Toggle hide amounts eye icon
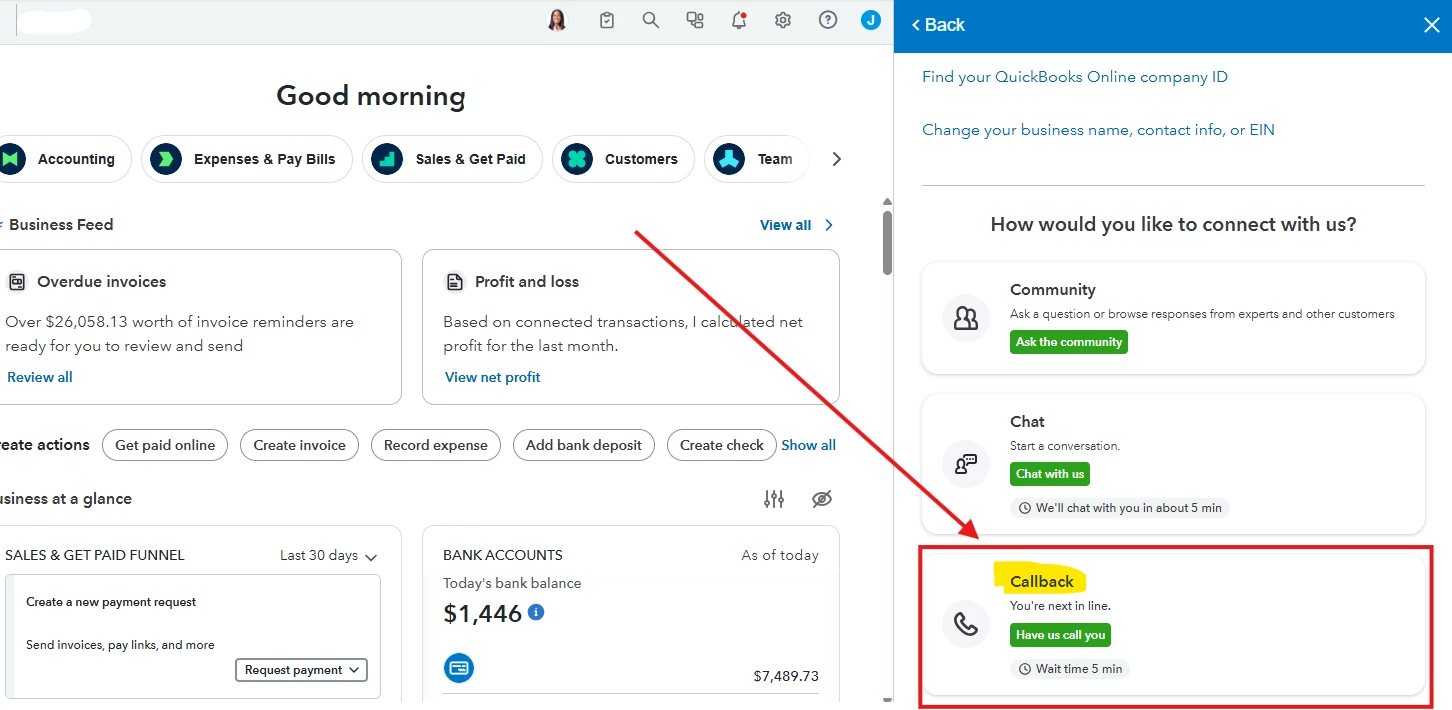The height and width of the screenshot is (710, 1452). 822,499
